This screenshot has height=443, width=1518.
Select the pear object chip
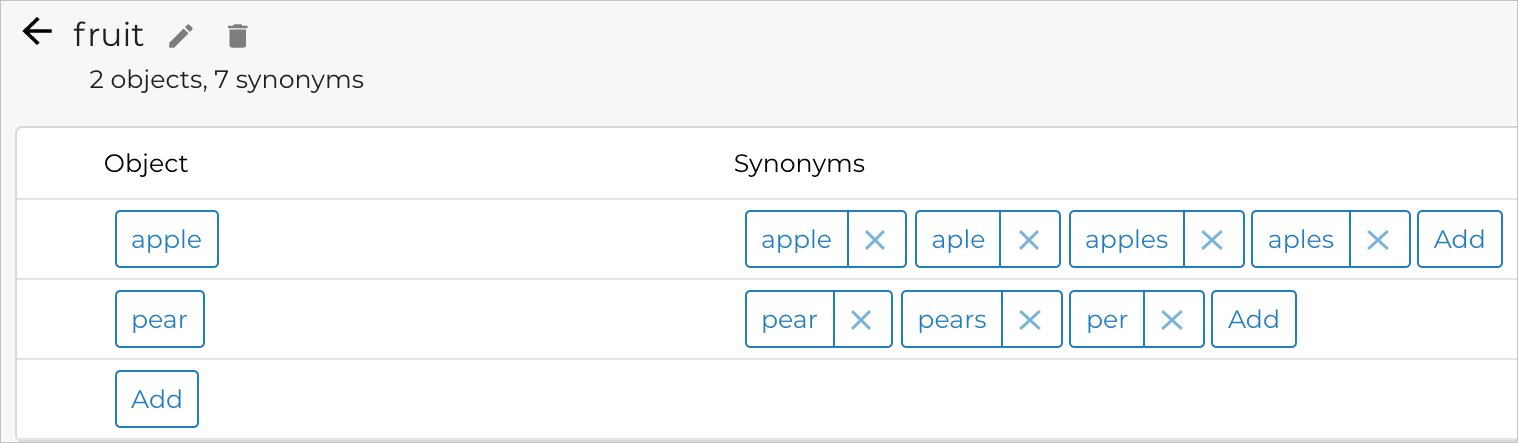coord(160,320)
